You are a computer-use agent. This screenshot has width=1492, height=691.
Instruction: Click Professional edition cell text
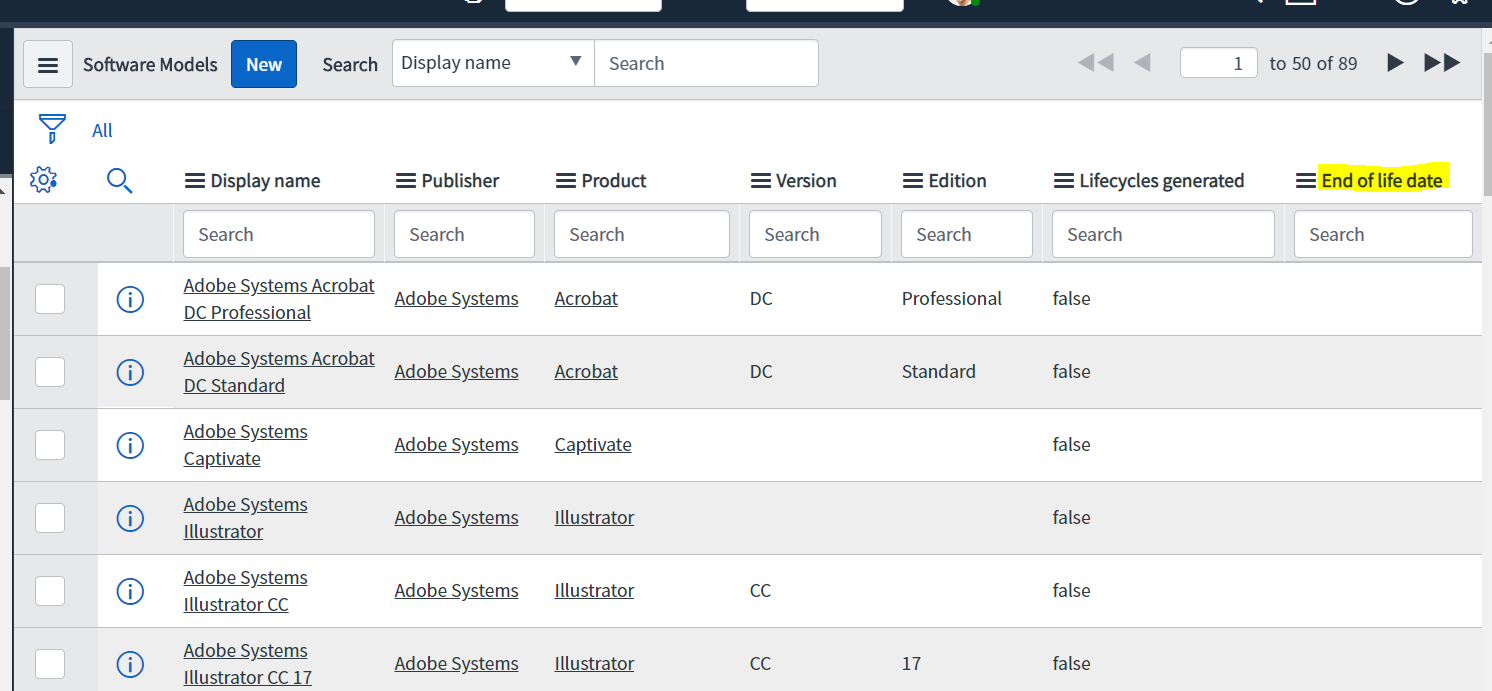[x=952, y=299]
